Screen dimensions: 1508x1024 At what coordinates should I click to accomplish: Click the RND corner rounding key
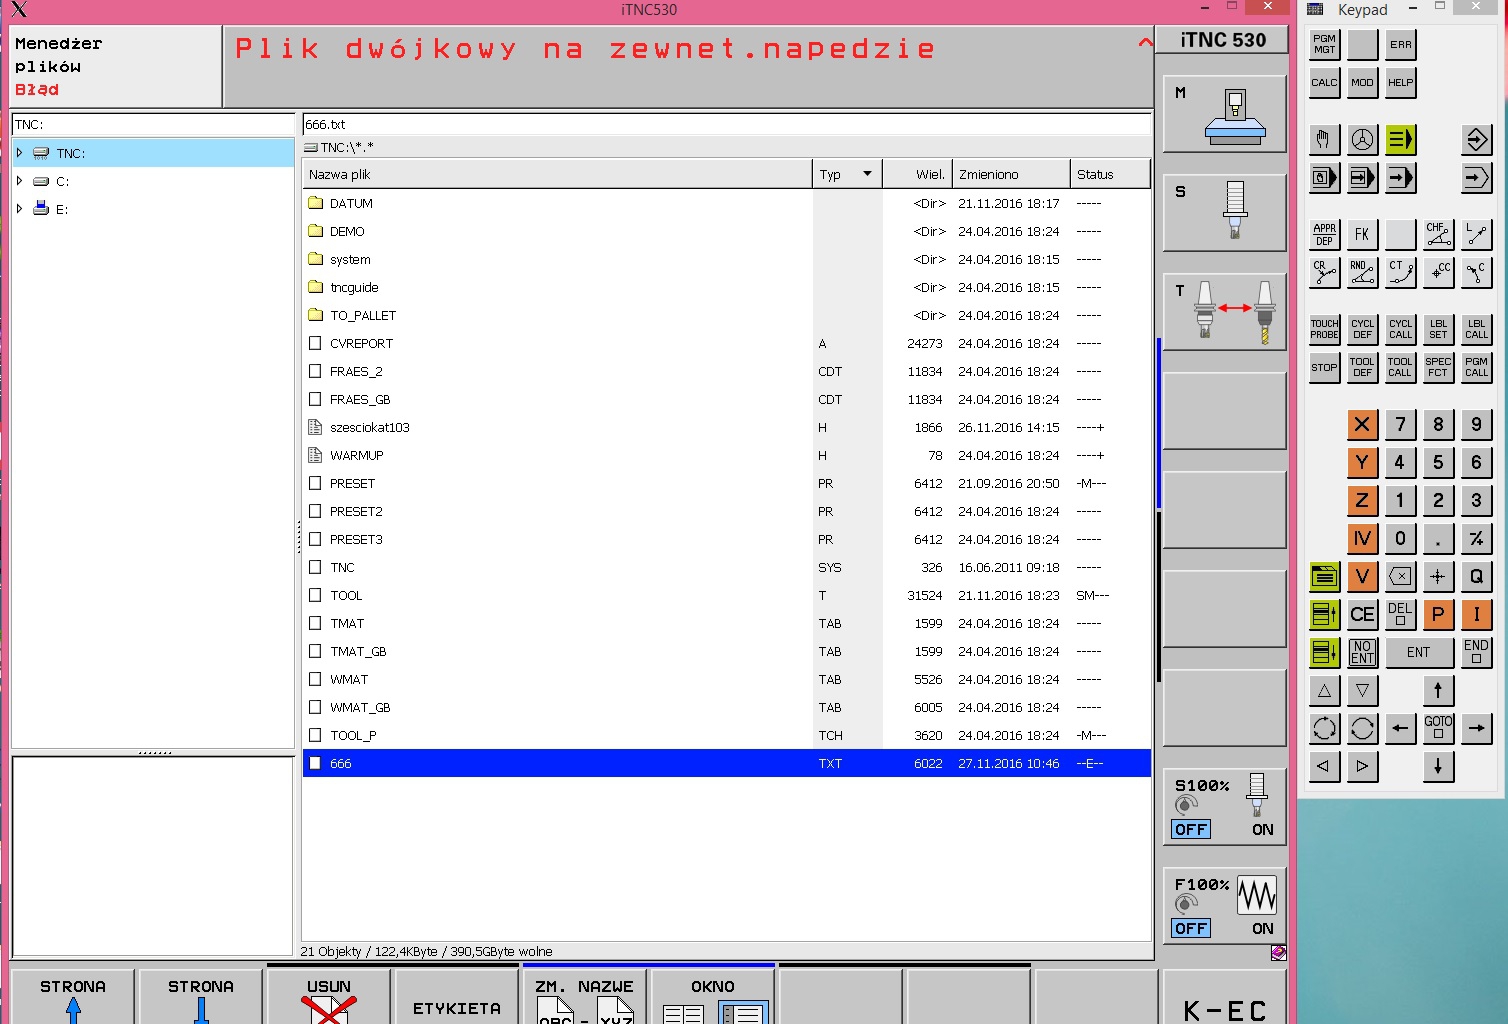coord(1362,272)
